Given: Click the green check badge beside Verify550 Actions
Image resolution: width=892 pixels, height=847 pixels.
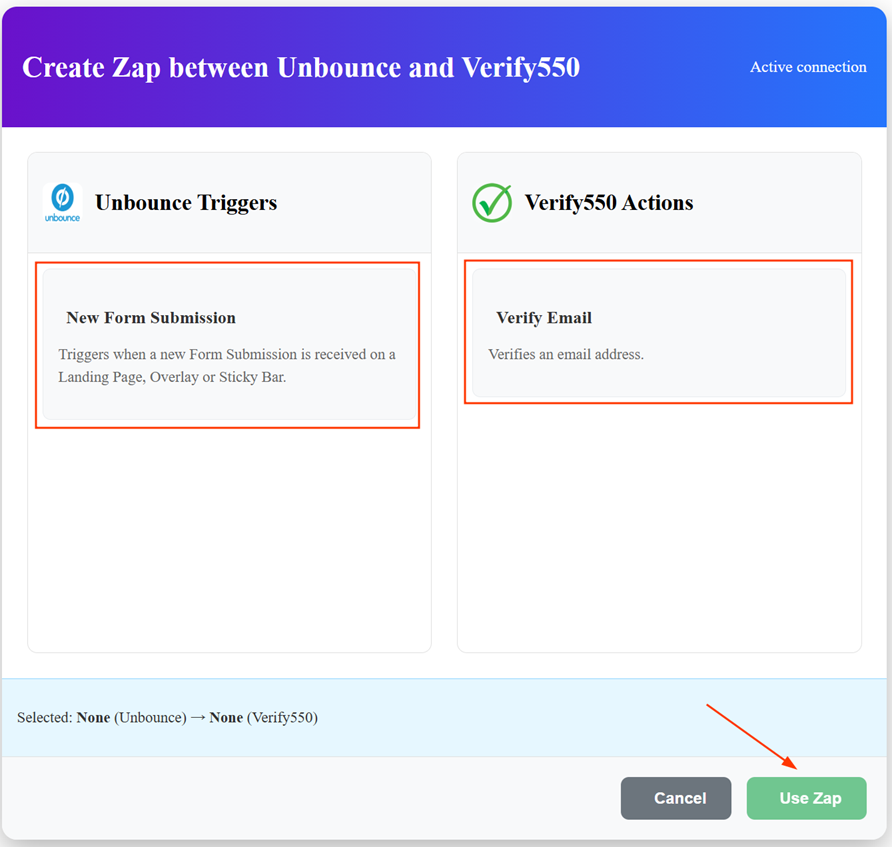Looking at the screenshot, I should [x=491, y=202].
